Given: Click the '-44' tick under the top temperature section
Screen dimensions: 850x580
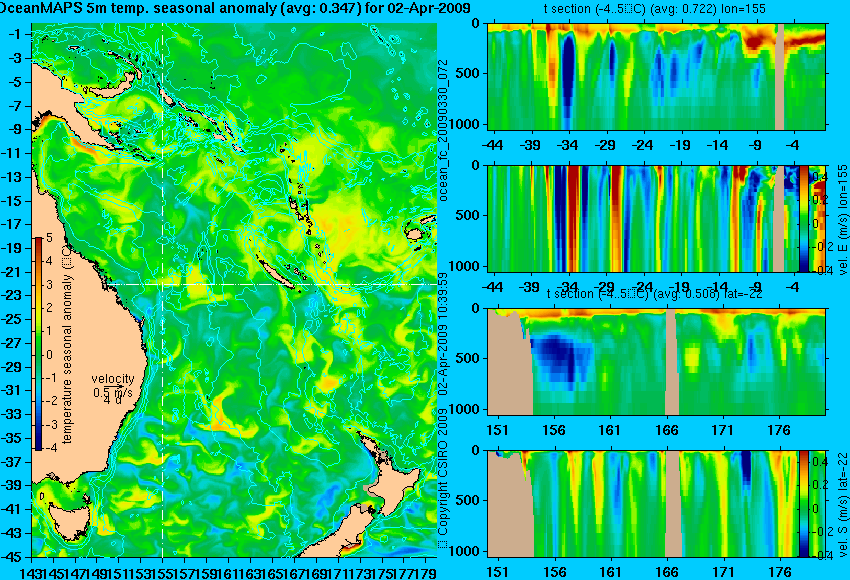Looking at the screenshot, I should 493,145.
